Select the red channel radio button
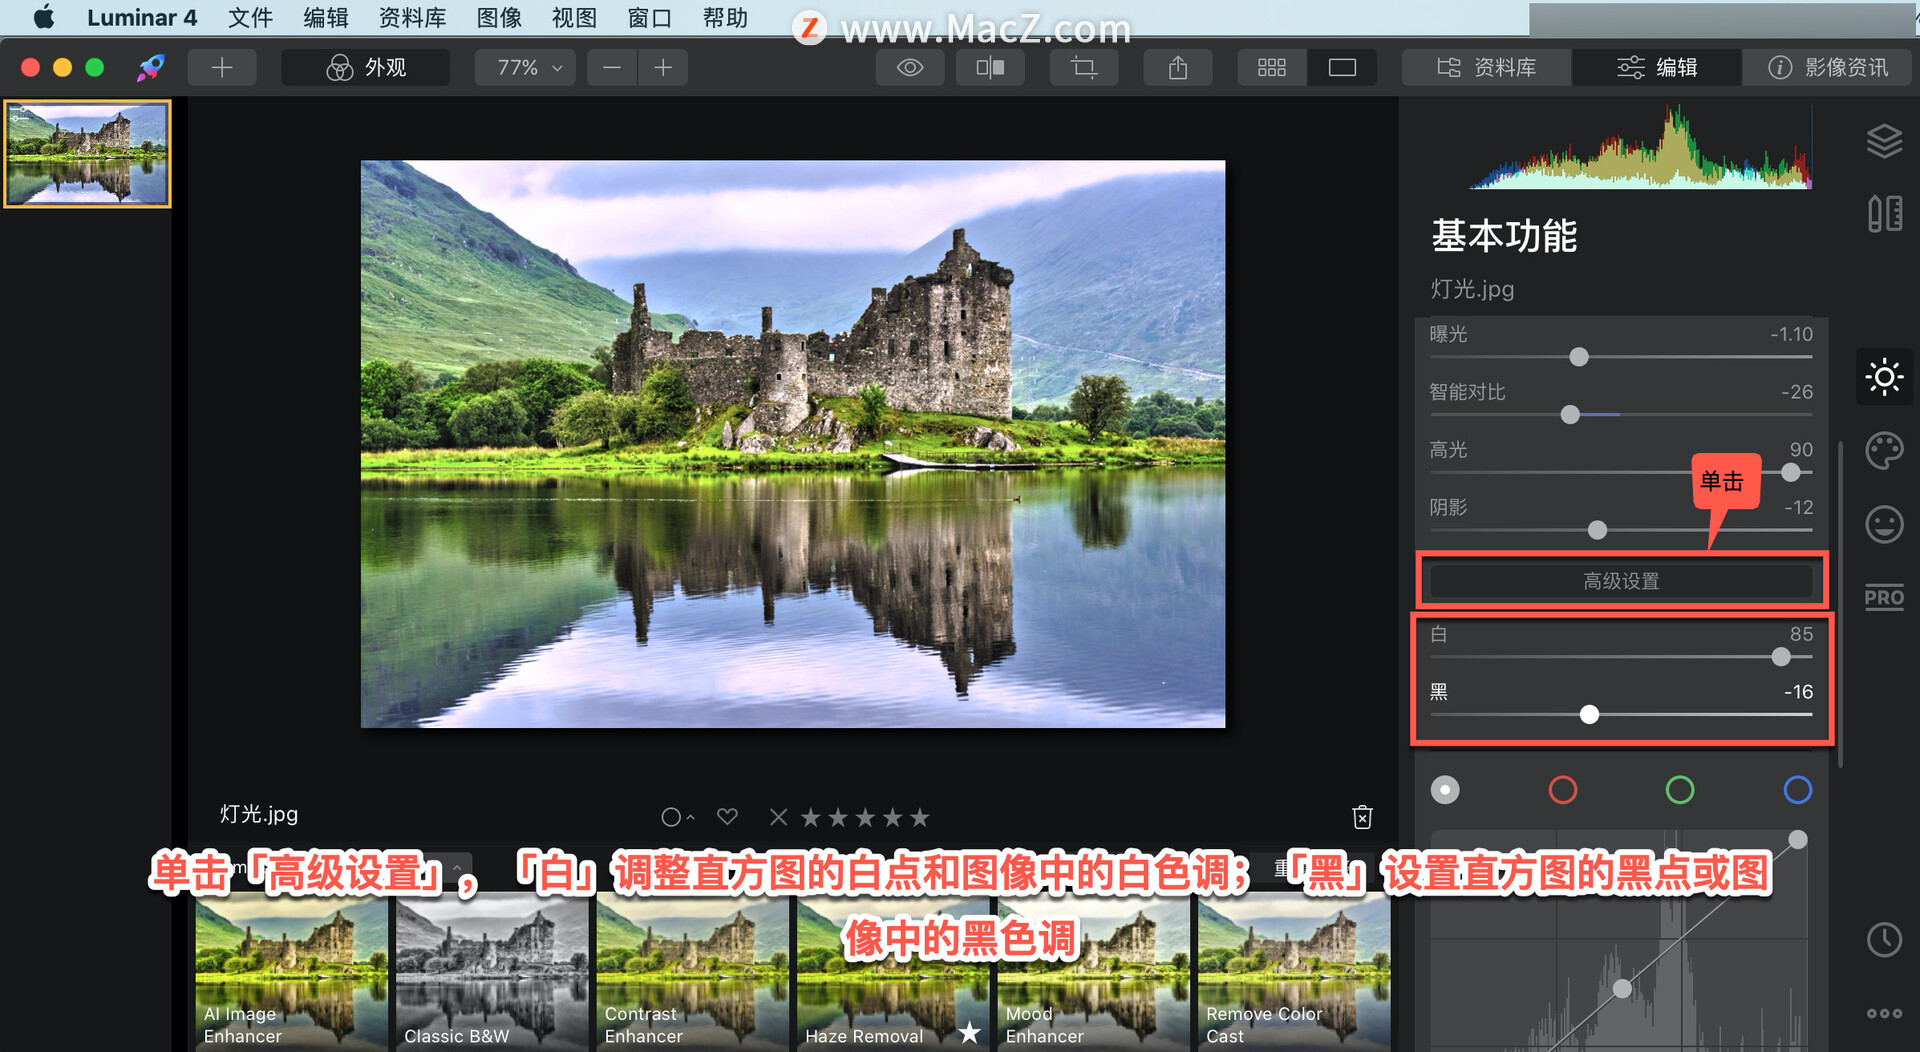Viewport: 1920px width, 1052px height. [1564, 789]
